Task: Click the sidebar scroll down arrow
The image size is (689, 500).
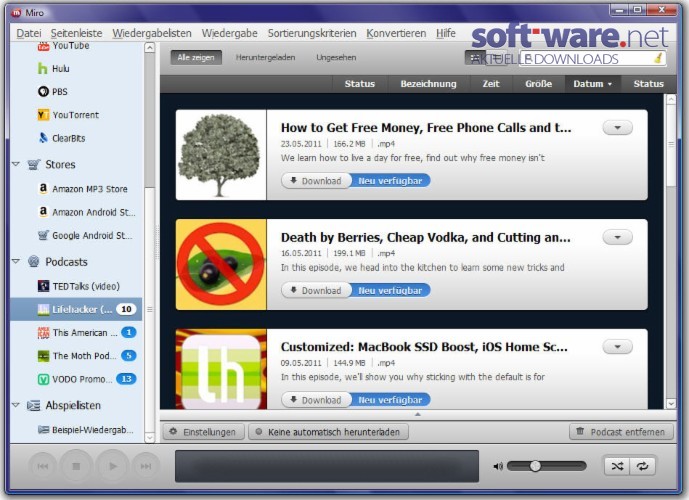Action: tap(149, 438)
